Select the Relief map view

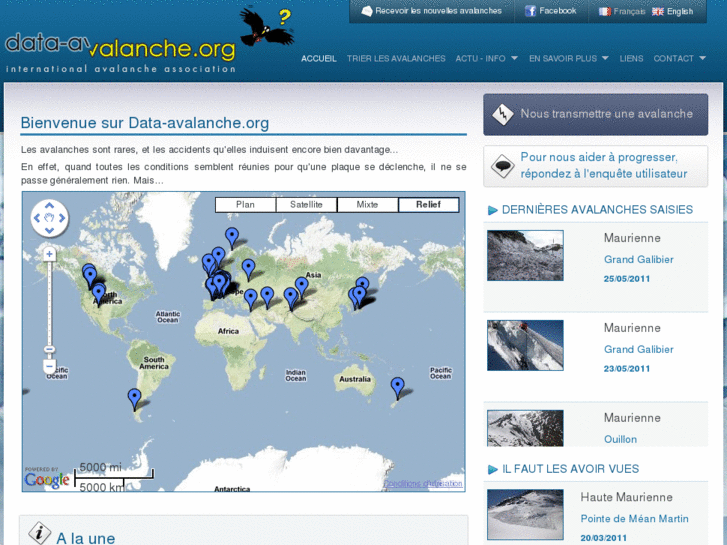click(428, 205)
